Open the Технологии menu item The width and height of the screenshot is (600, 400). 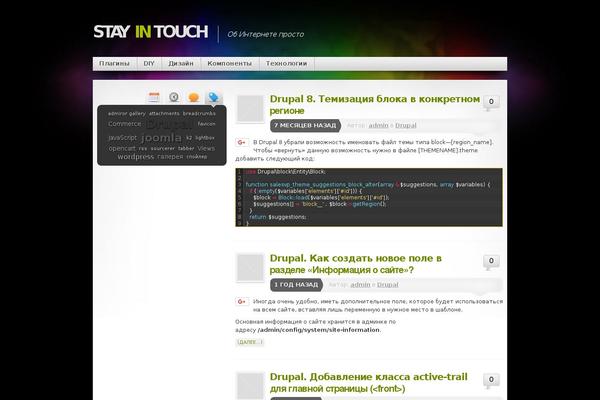tap(287, 64)
